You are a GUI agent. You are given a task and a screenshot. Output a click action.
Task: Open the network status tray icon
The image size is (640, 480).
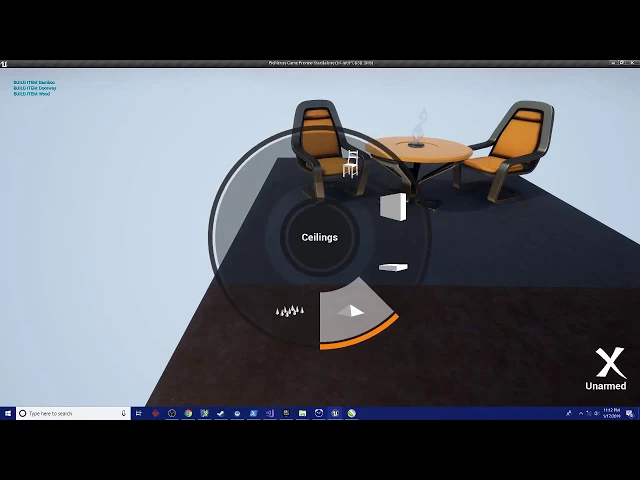tap(589, 413)
